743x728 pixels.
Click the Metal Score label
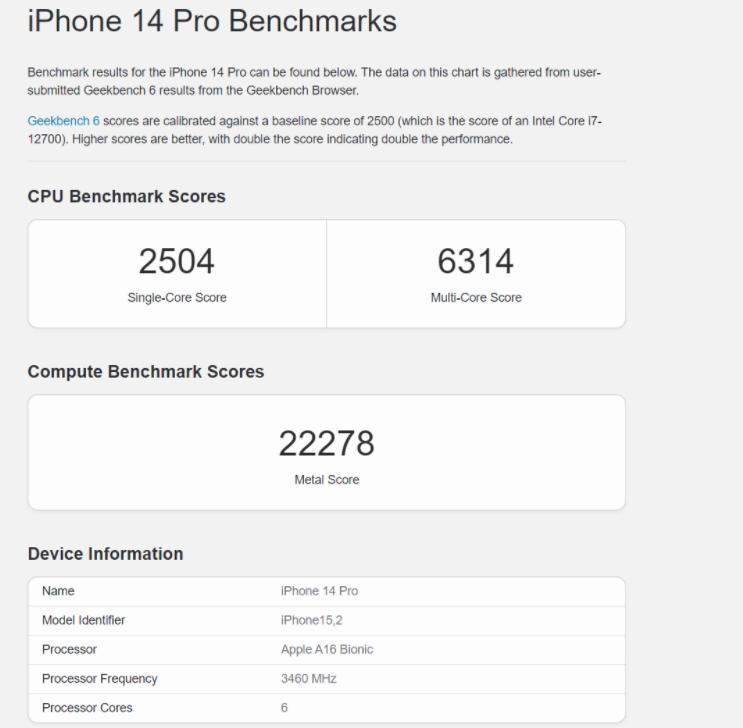click(x=326, y=480)
